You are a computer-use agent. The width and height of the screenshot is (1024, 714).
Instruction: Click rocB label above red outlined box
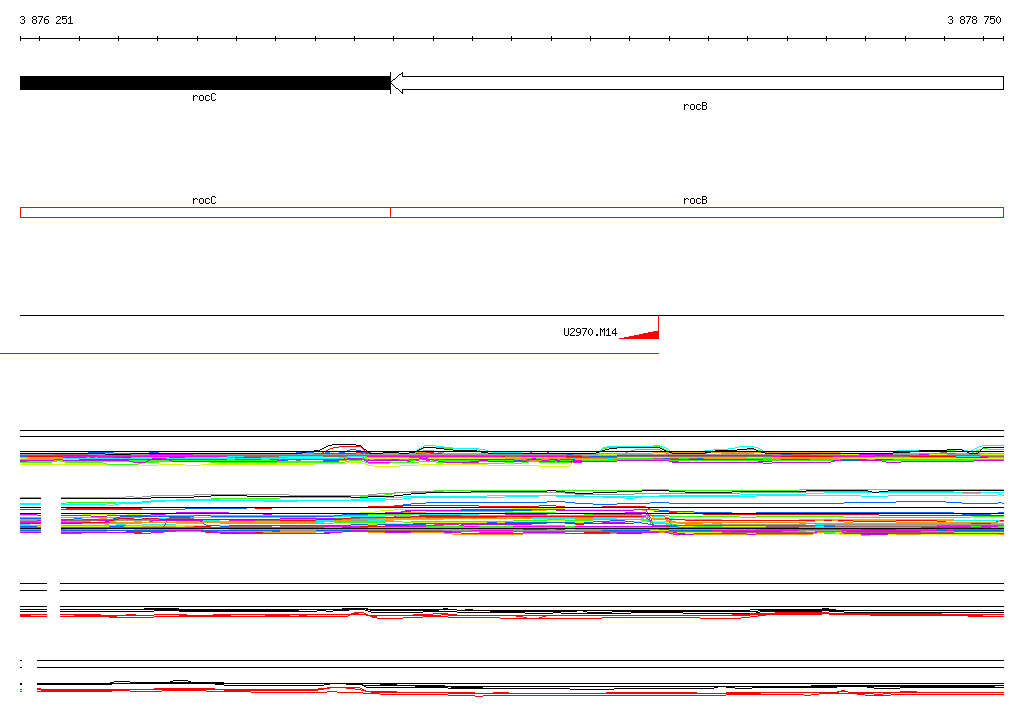pyautogui.click(x=695, y=201)
